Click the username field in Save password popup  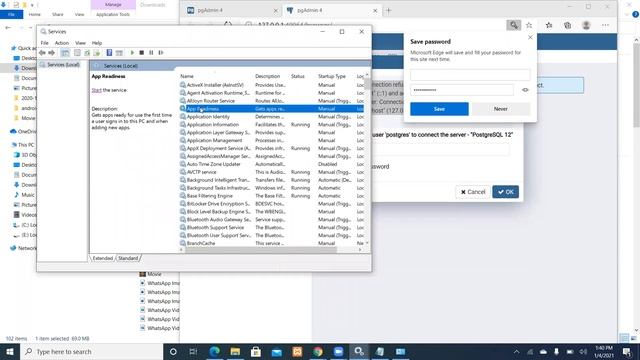coord(470,75)
